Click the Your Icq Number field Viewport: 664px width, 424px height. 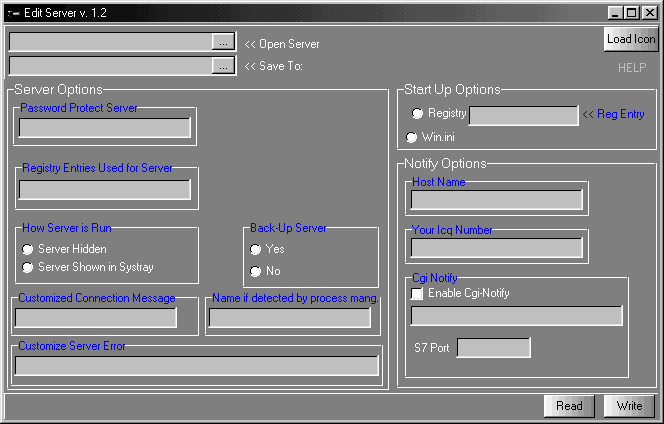[x=497, y=248]
